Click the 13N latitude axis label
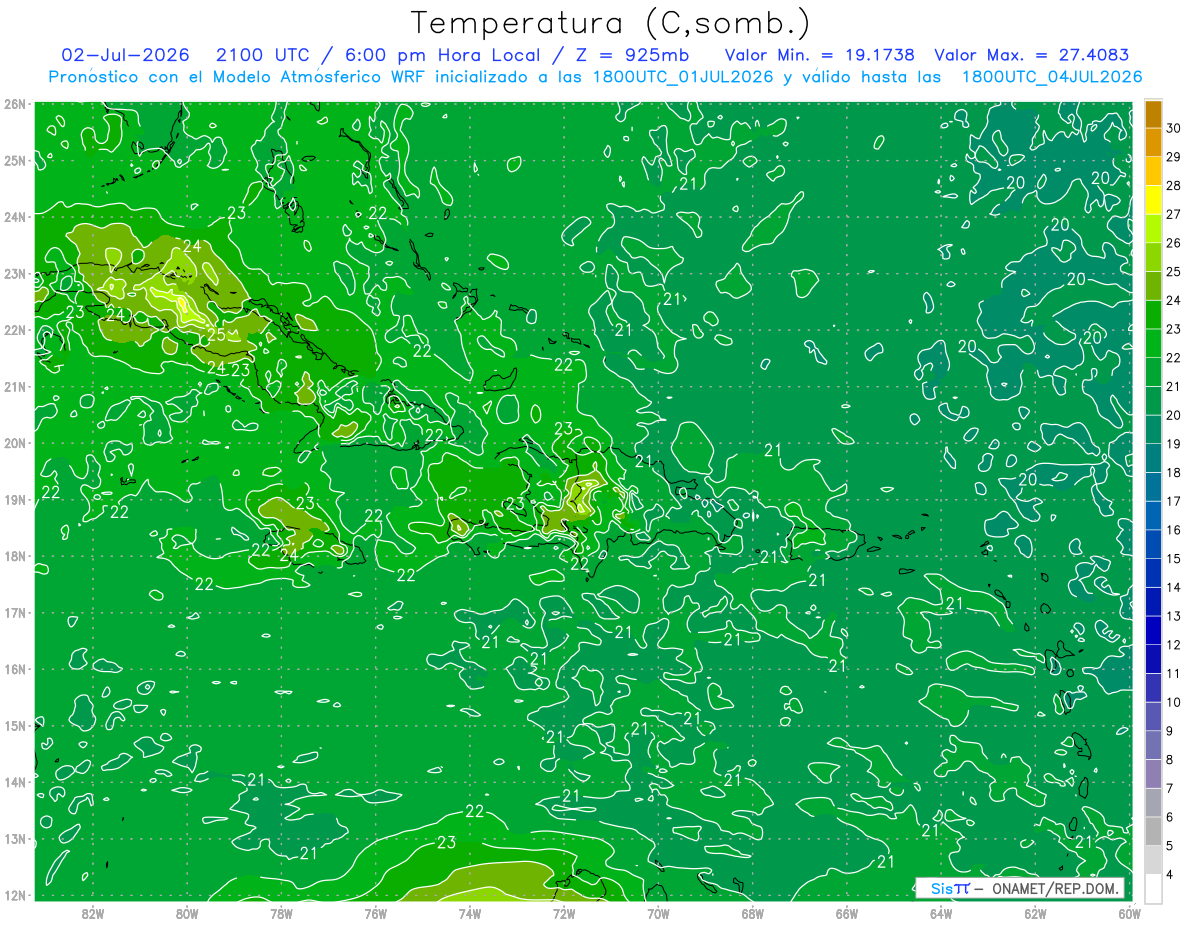The image size is (1200, 927). point(14,838)
